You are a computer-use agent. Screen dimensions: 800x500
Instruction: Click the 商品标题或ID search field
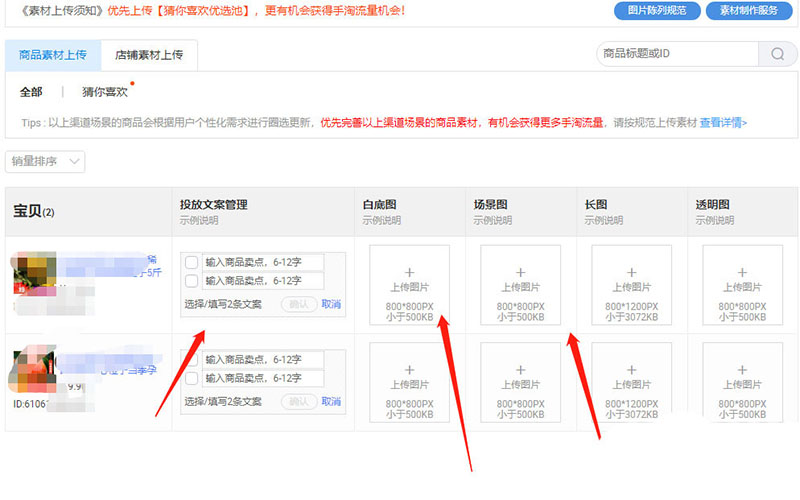tap(677, 54)
